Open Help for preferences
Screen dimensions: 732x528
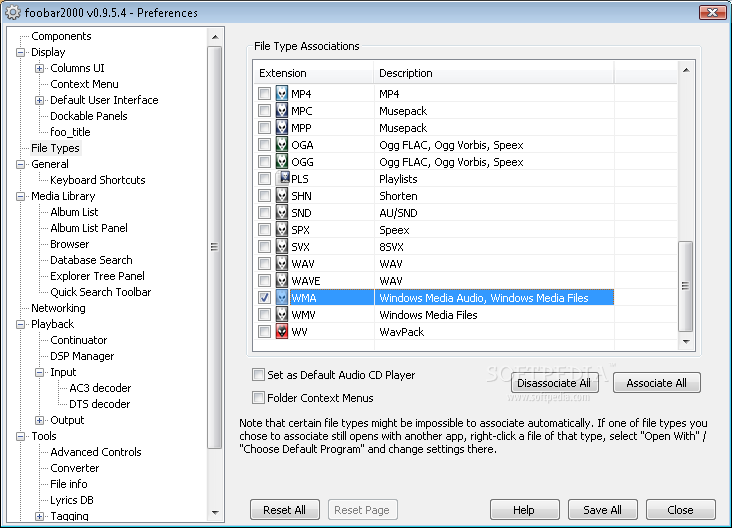(x=524, y=510)
